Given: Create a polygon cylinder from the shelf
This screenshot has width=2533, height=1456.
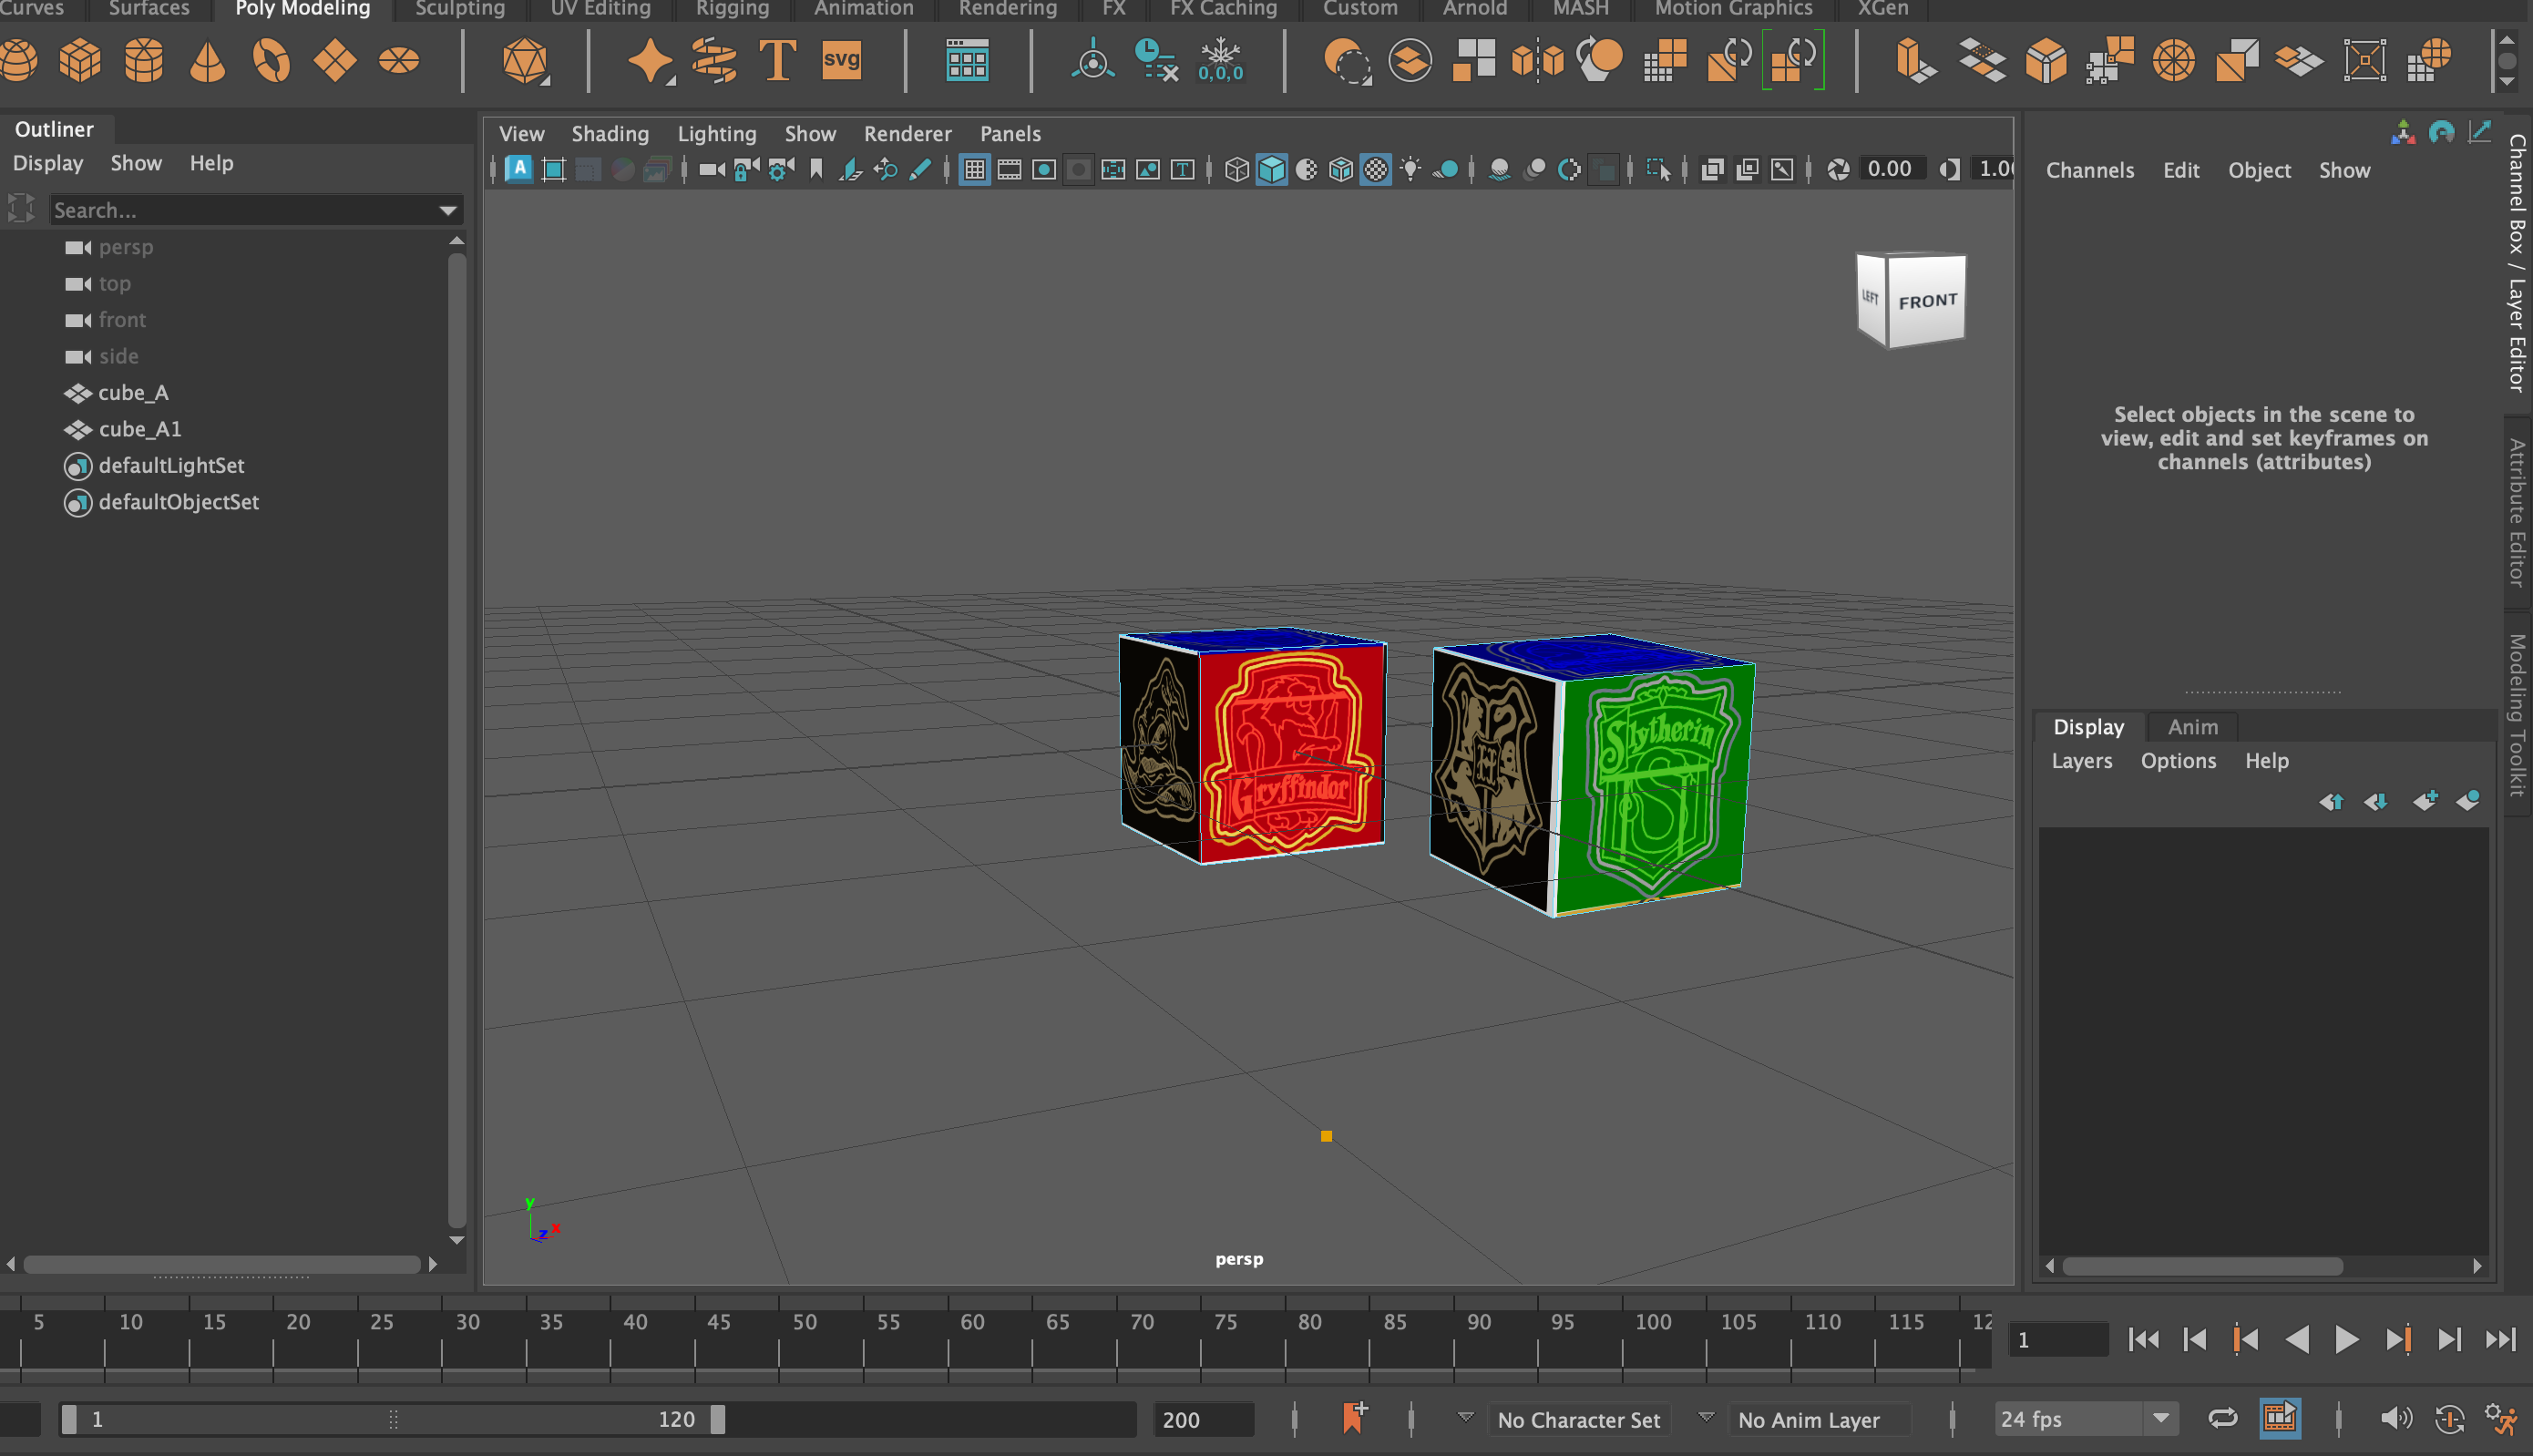Looking at the screenshot, I should pos(144,61).
